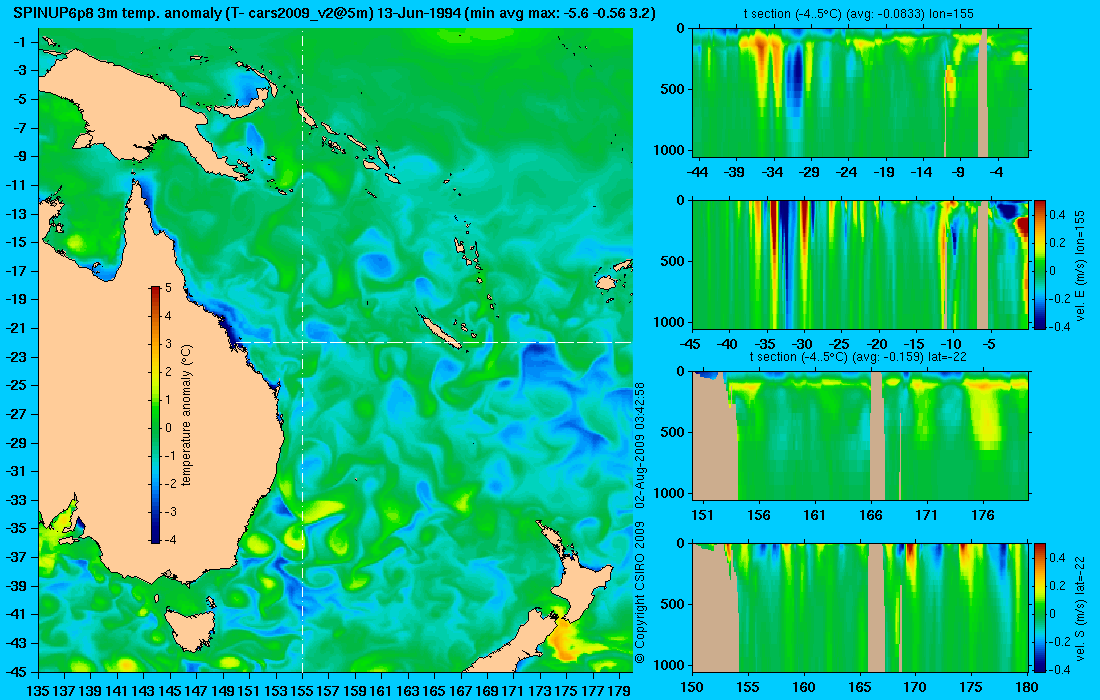
Task: Click the vertical dashed section line at lon 155
Action: pos(302,350)
